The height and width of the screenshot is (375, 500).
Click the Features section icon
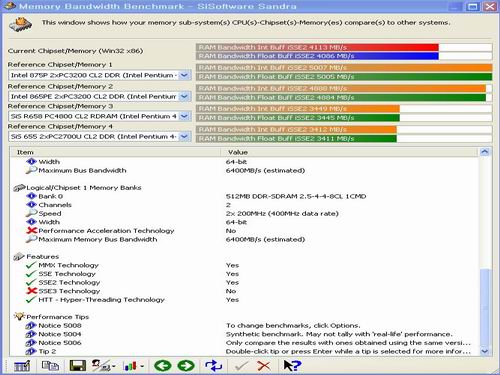click(19, 256)
